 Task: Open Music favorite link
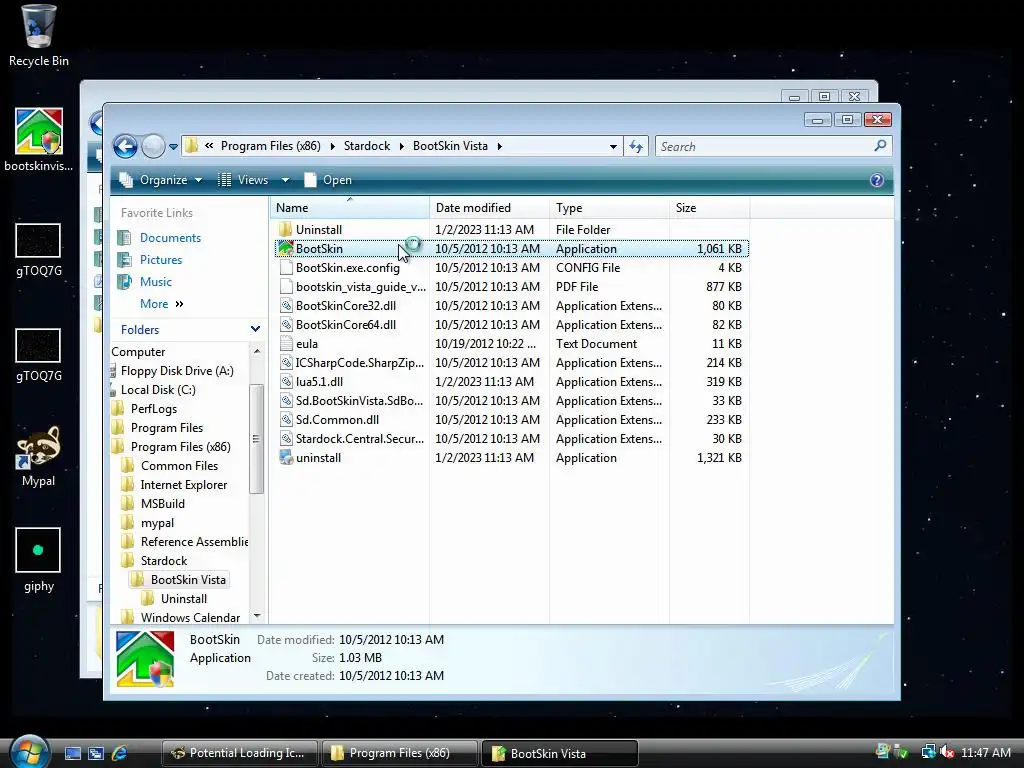tap(155, 282)
